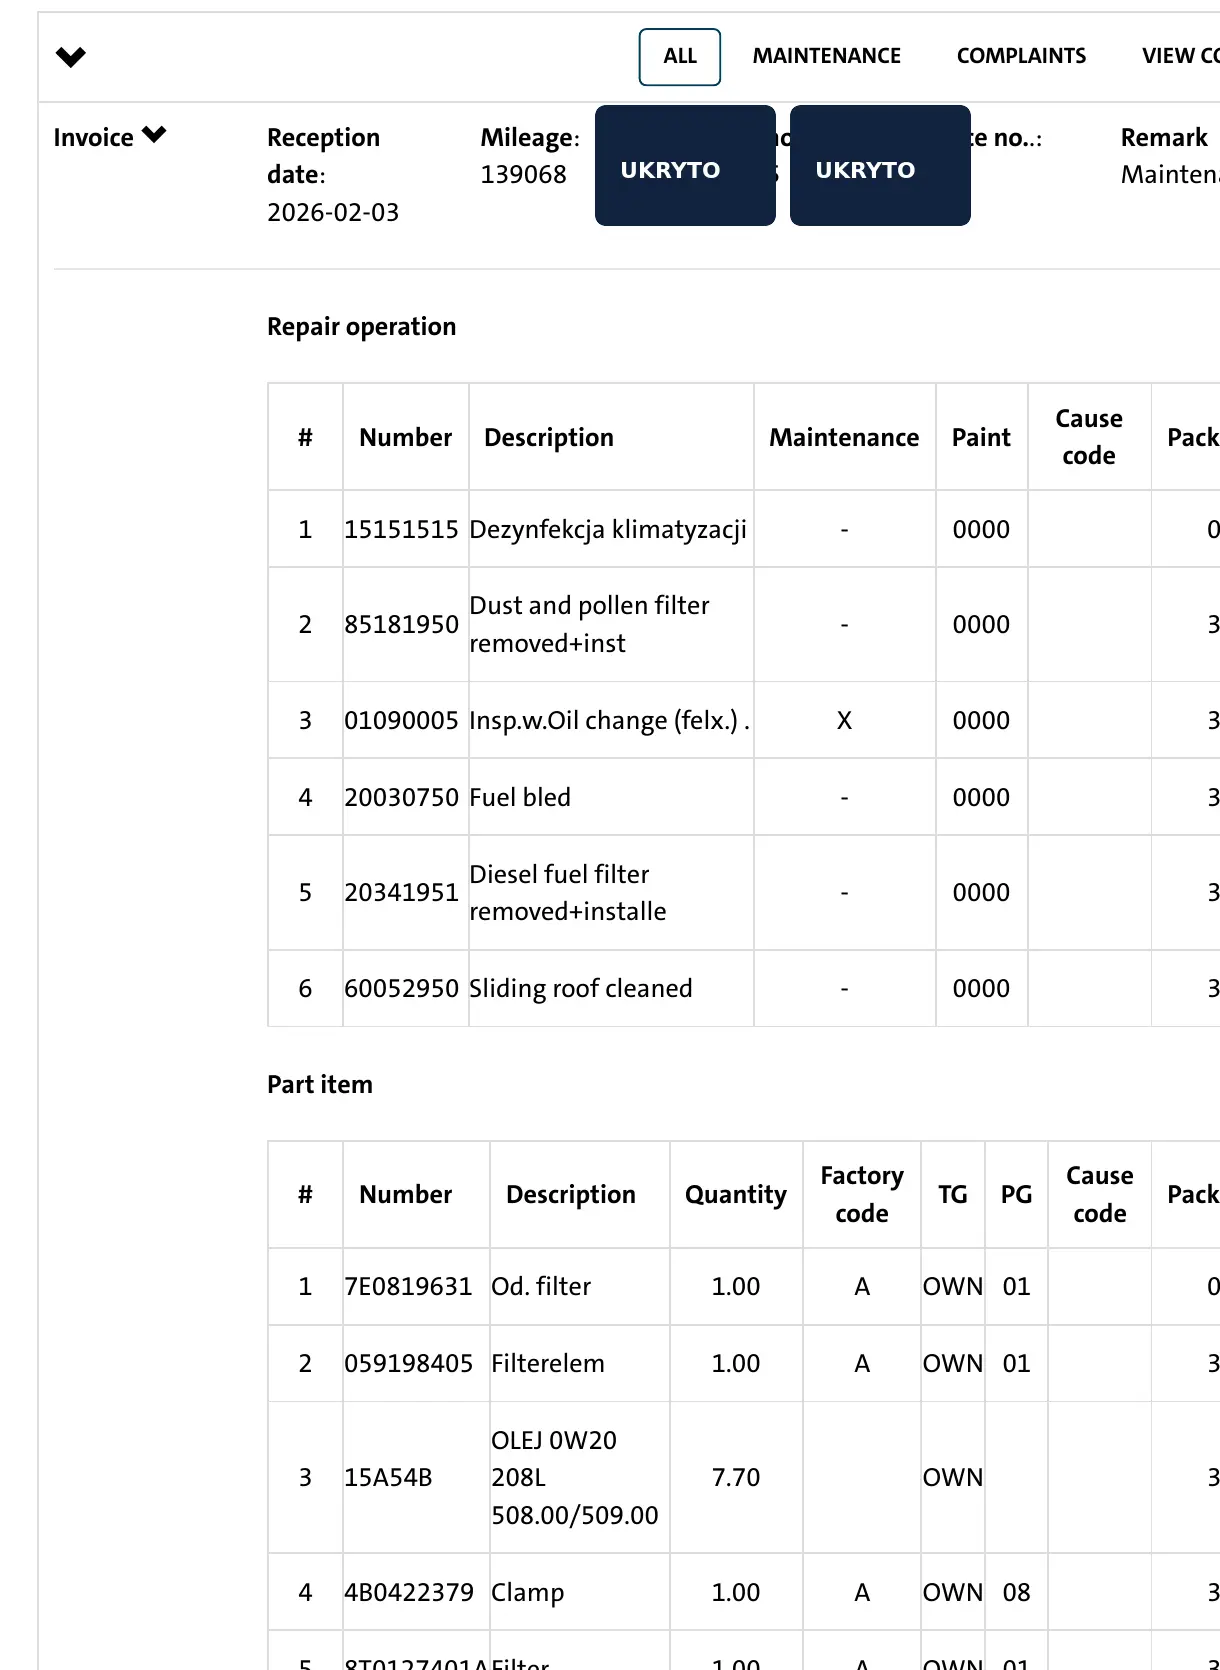
Task: Select OLEJ 0W20 208L description
Action: pyautogui.click(x=574, y=1477)
